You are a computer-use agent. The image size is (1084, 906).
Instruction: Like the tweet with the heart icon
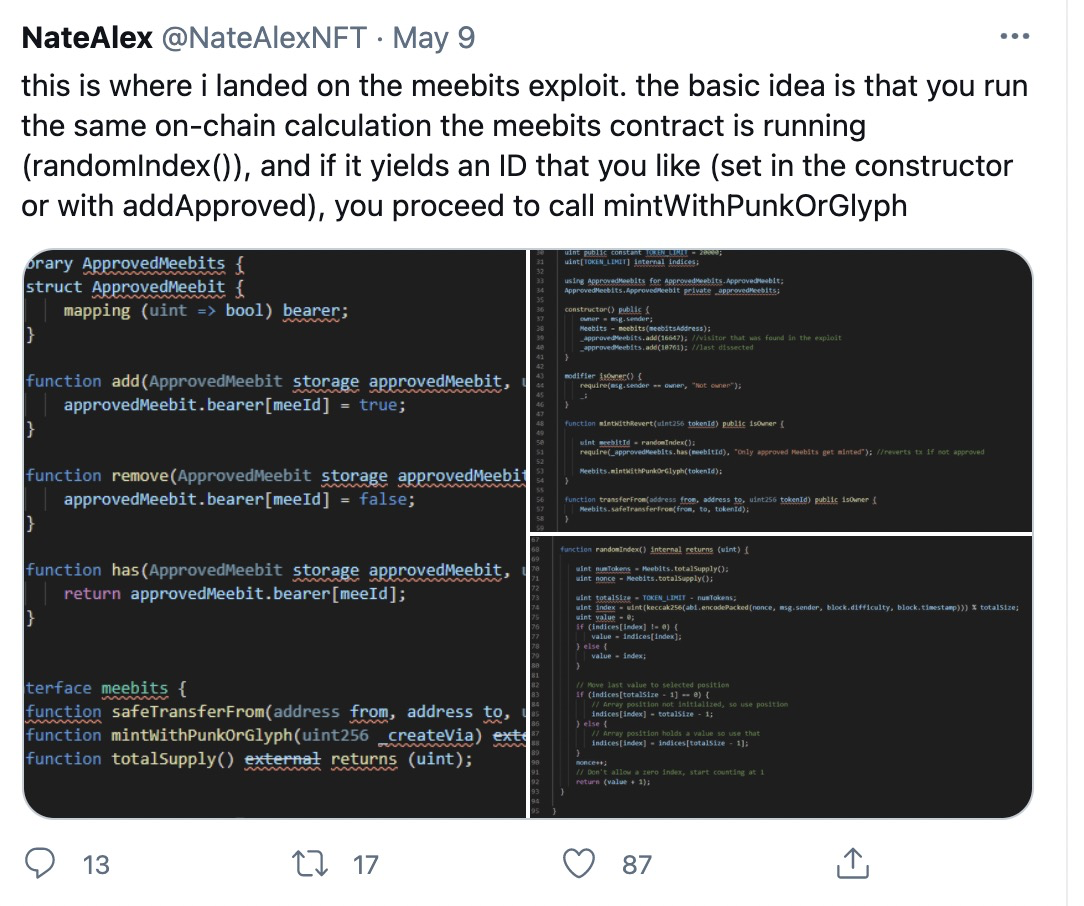pyautogui.click(x=579, y=863)
